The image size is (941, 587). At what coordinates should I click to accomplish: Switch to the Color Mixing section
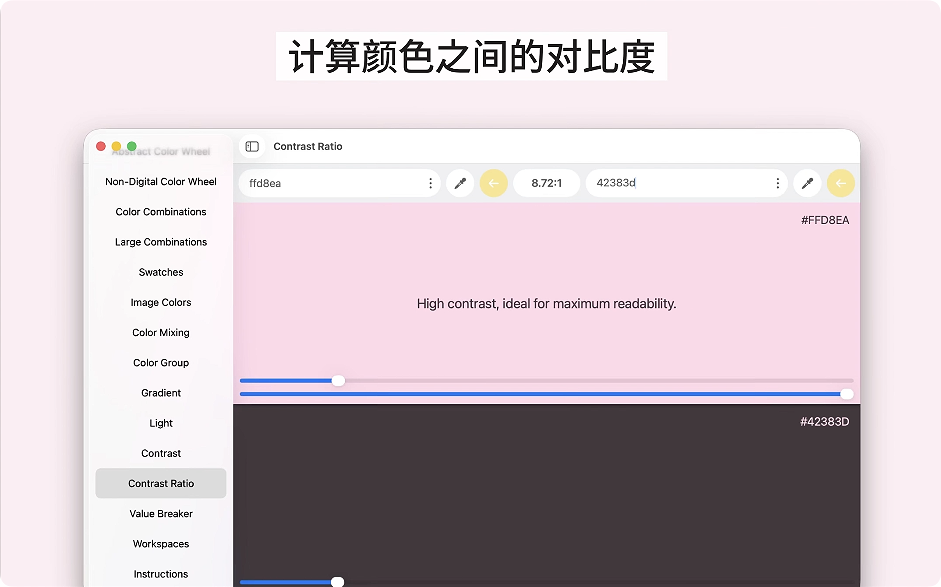coord(160,332)
